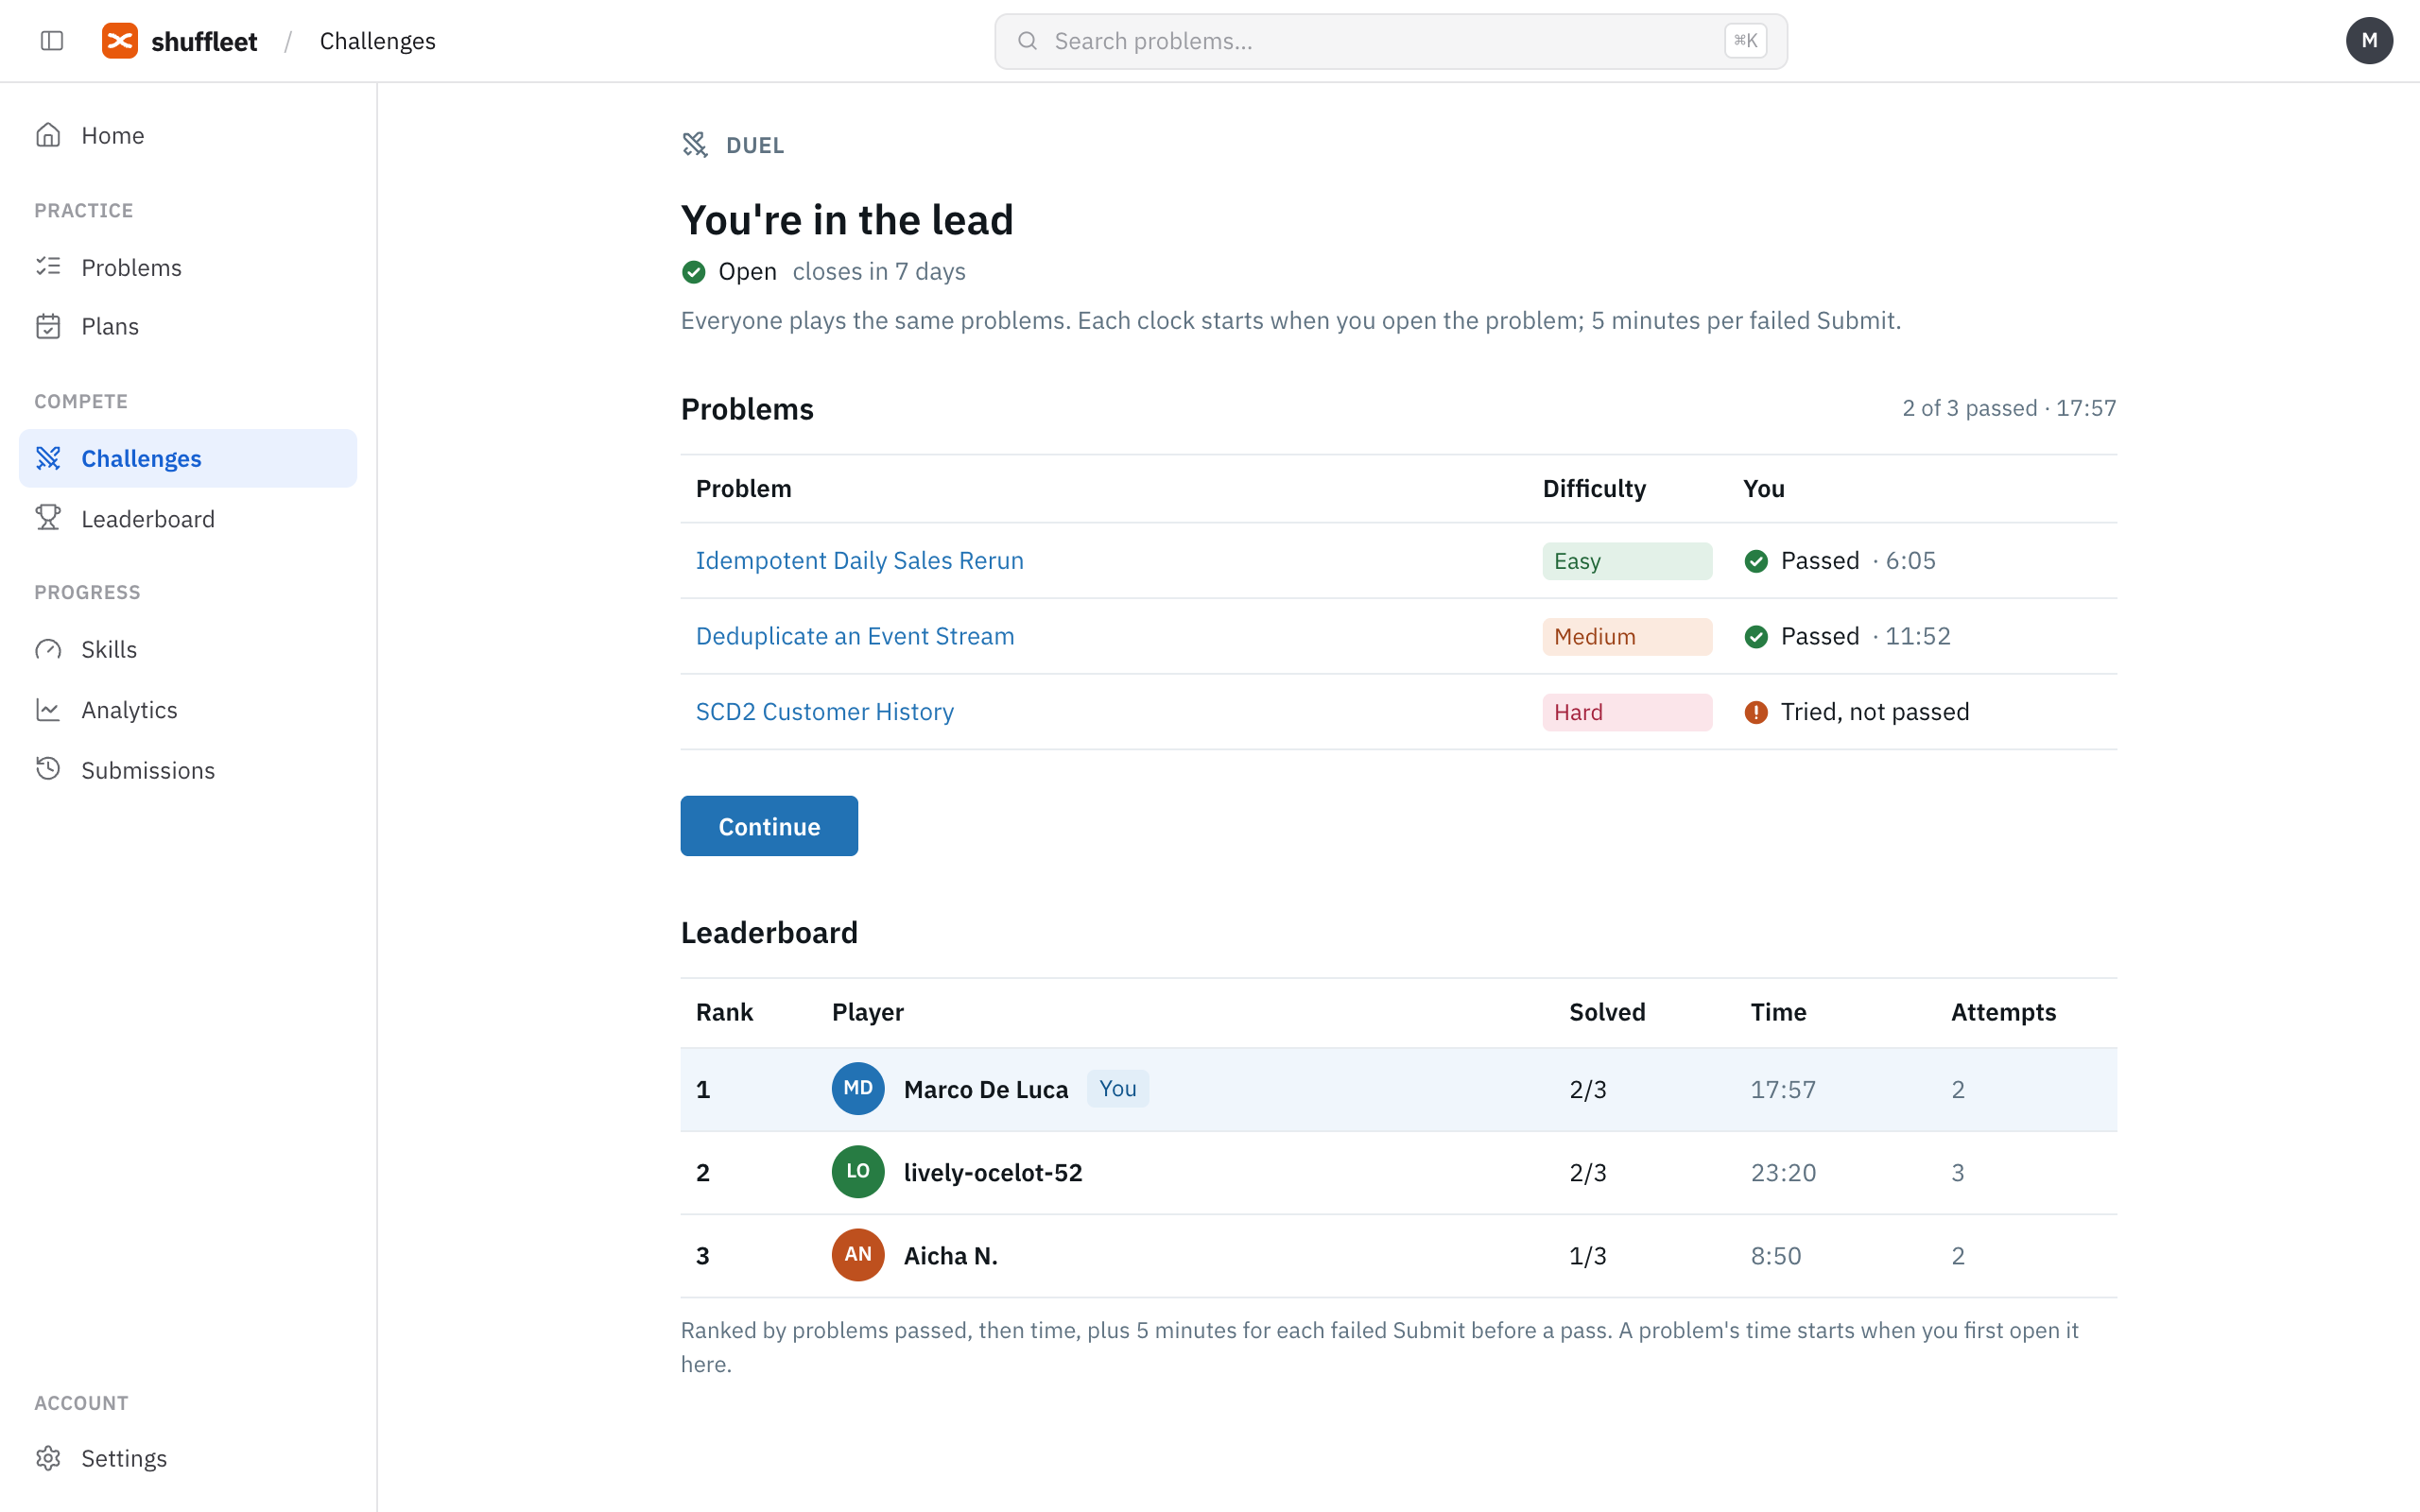Click the MD avatar for Marco De Luca

[858, 1088]
